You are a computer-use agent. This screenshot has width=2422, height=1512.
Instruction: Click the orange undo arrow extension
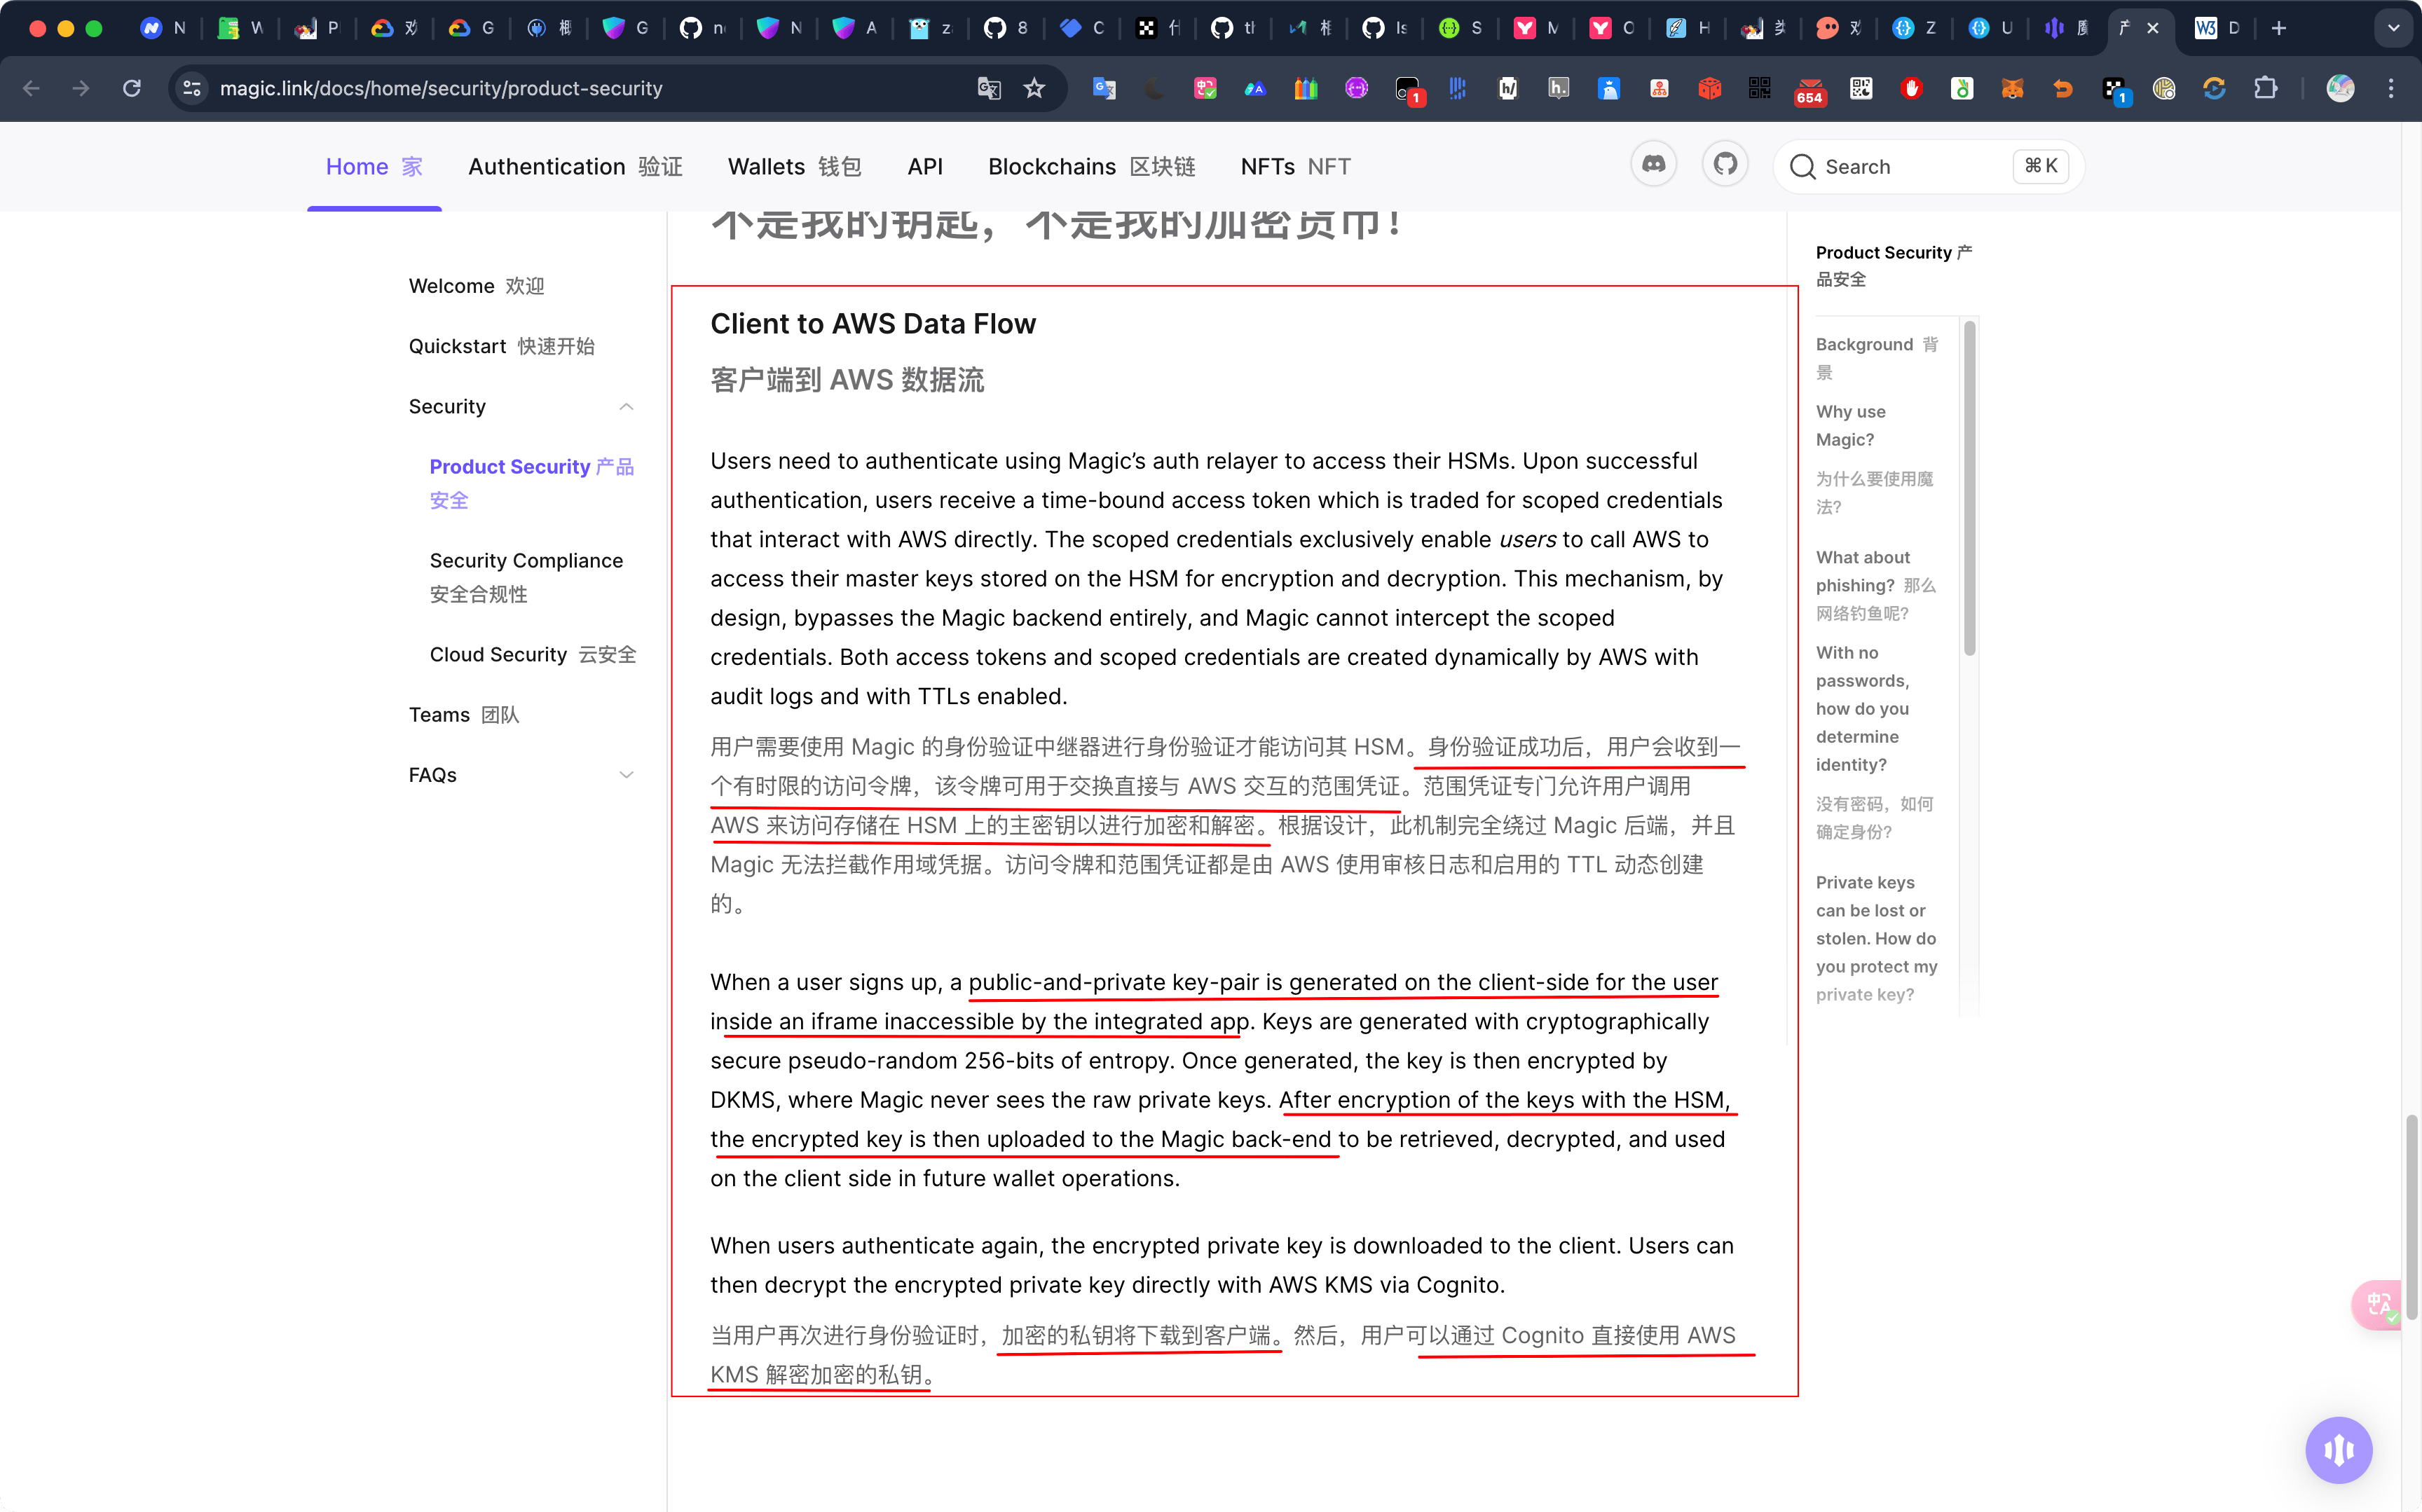(x=2063, y=89)
